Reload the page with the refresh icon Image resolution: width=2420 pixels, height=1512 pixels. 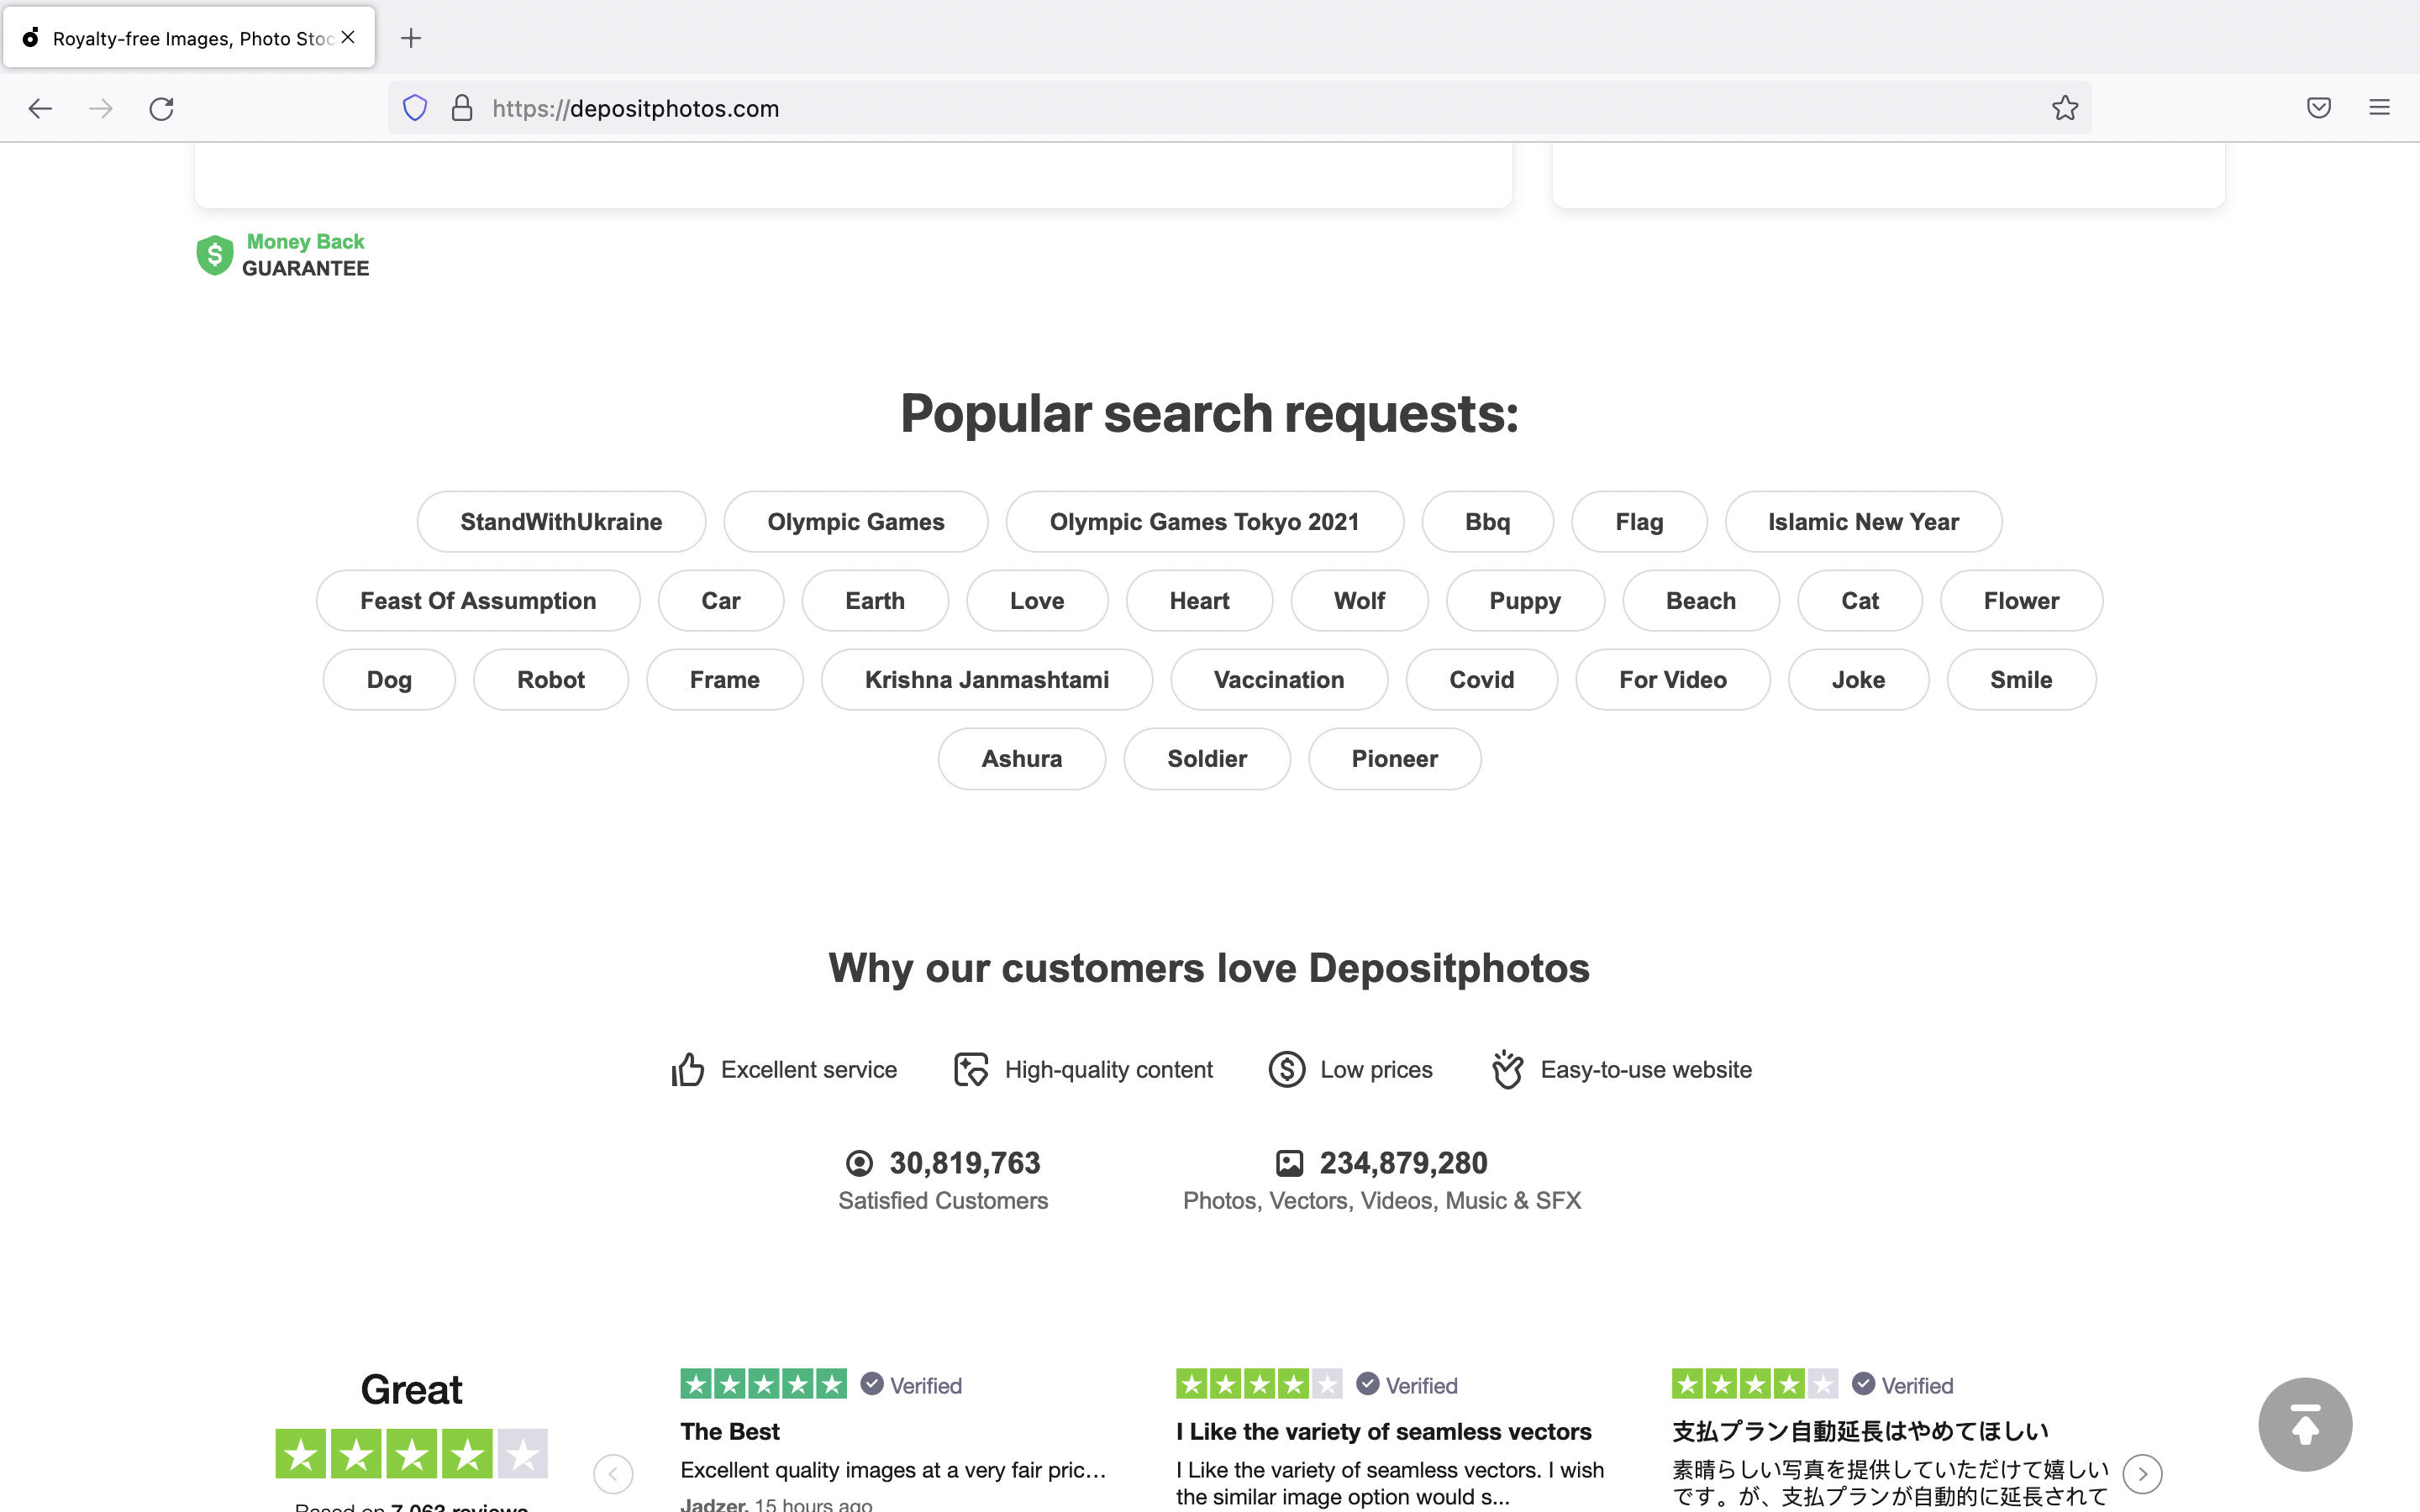pyautogui.click(x=162, y=108)
